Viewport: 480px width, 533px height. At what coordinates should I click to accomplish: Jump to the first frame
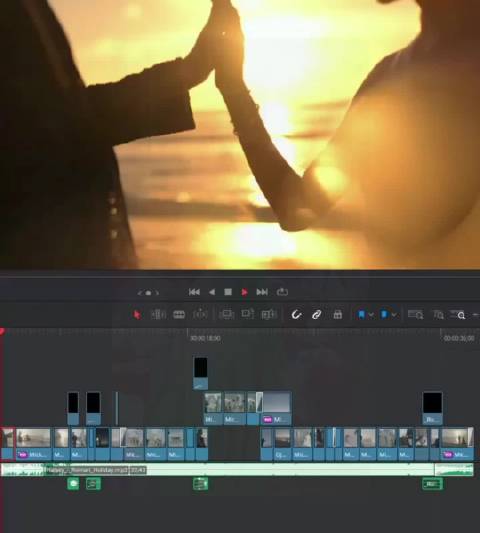tap(194, 292)
